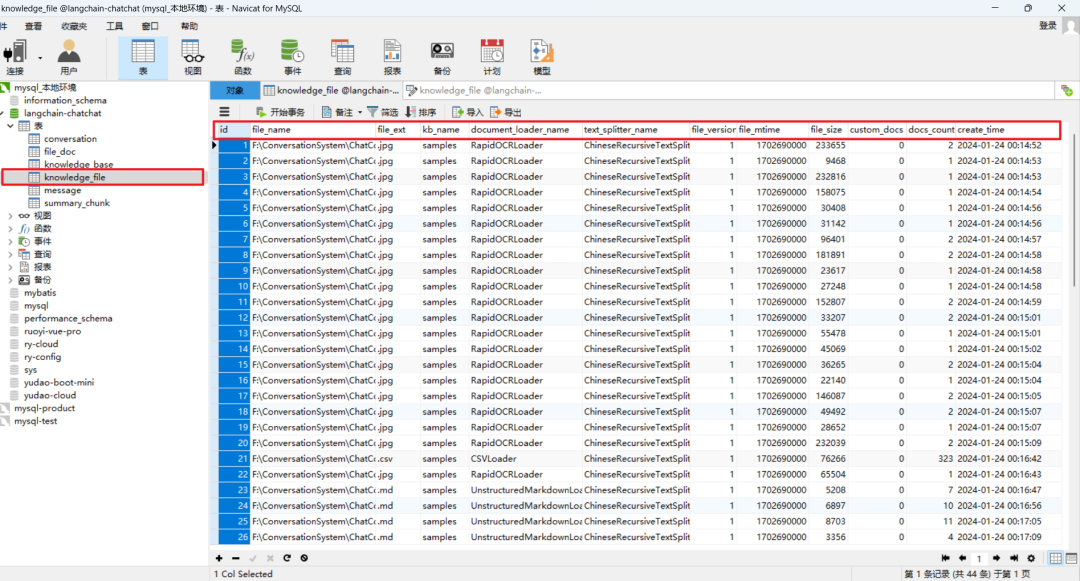Expand the 函数 node in the tree
The width and height of the screenshot is (1080, 581).
(x=10, y=229)
